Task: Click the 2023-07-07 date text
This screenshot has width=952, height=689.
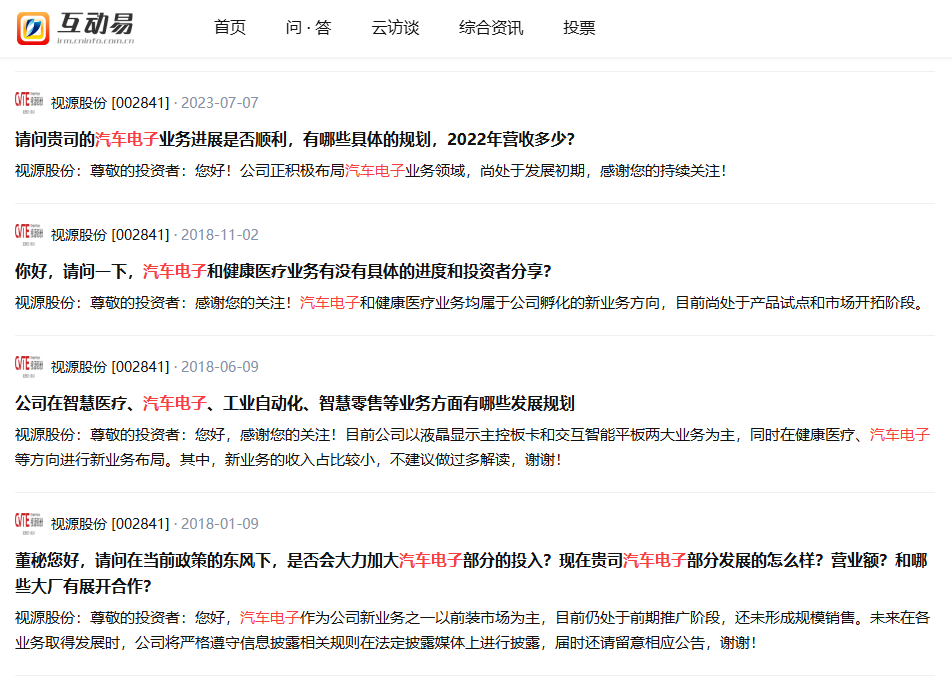Action: tap(220, 103)
